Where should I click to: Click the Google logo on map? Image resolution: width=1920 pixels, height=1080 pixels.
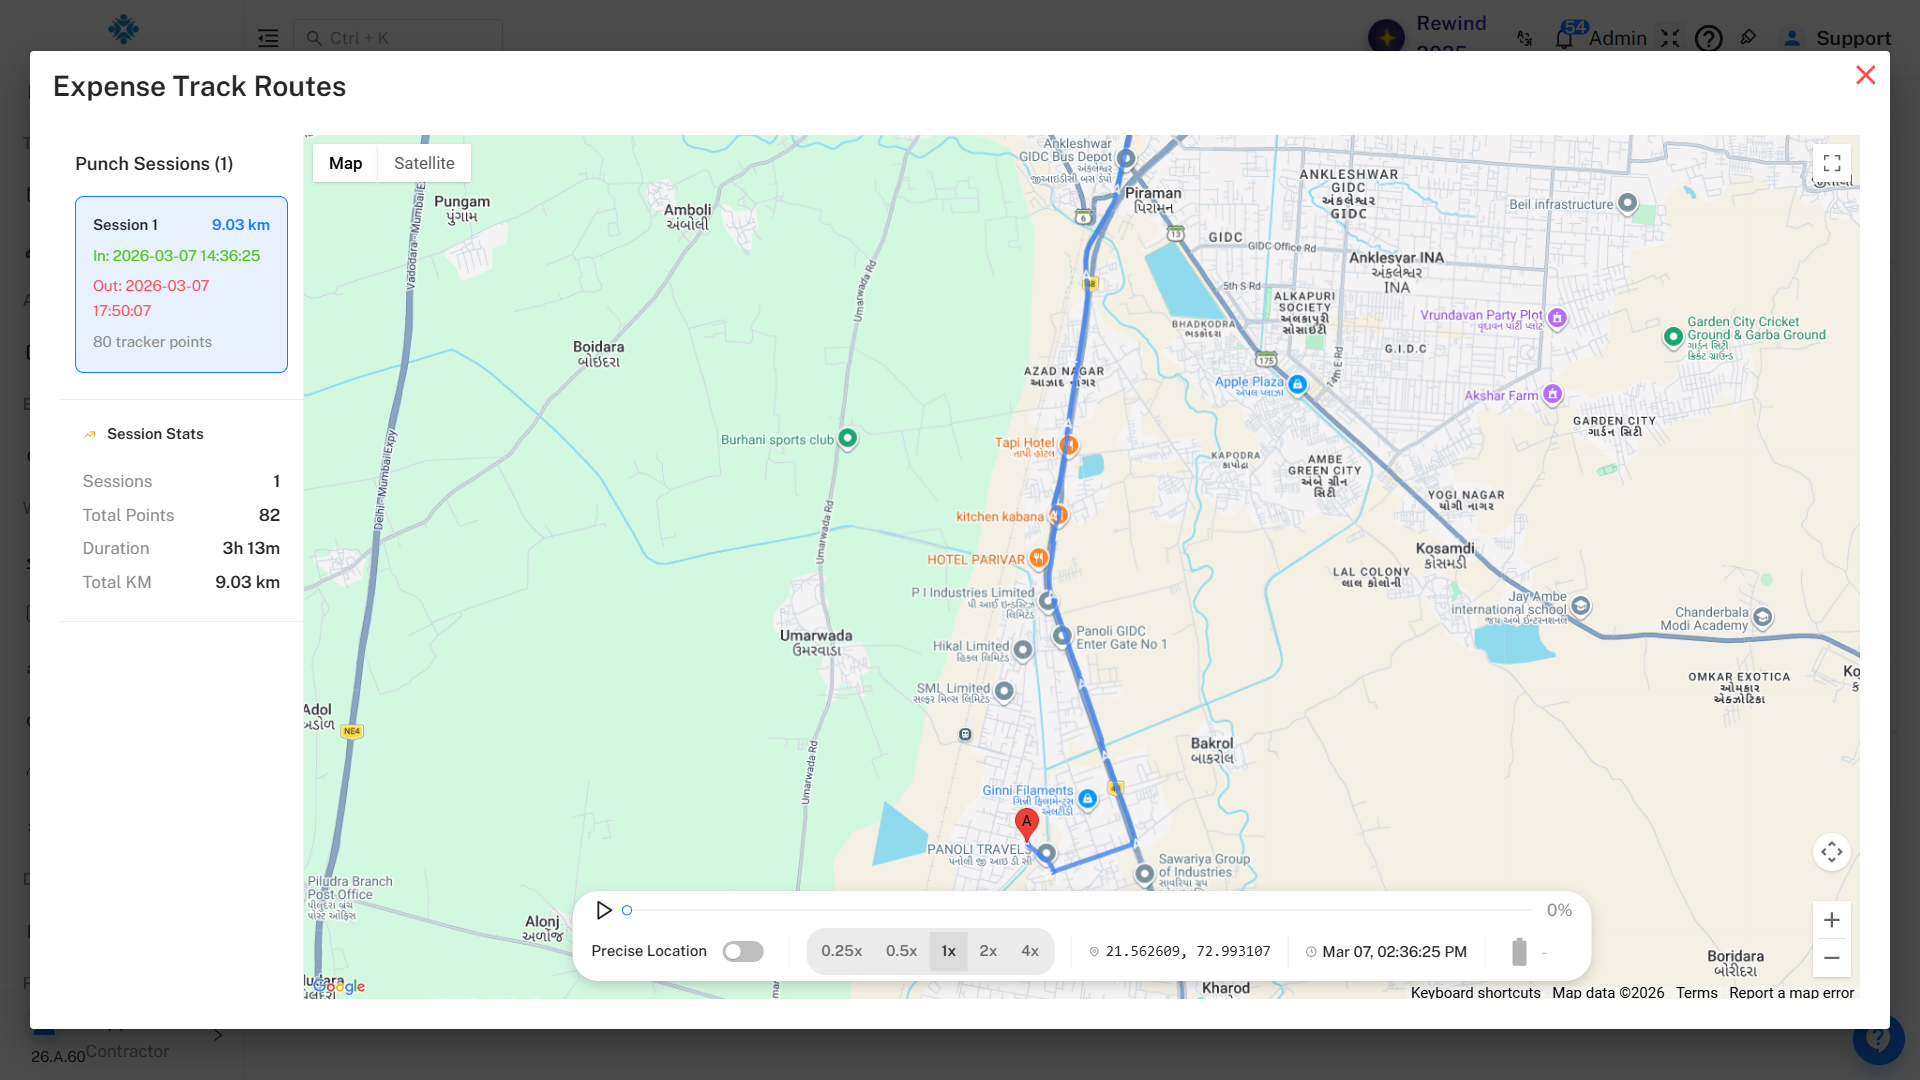[339, 986]
